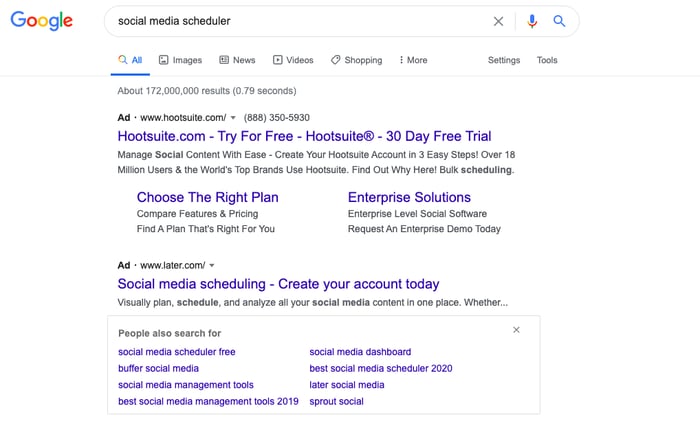Open the Hootsuite 30 Day Free Trial link
700x428 pixels.
(304, 136)
